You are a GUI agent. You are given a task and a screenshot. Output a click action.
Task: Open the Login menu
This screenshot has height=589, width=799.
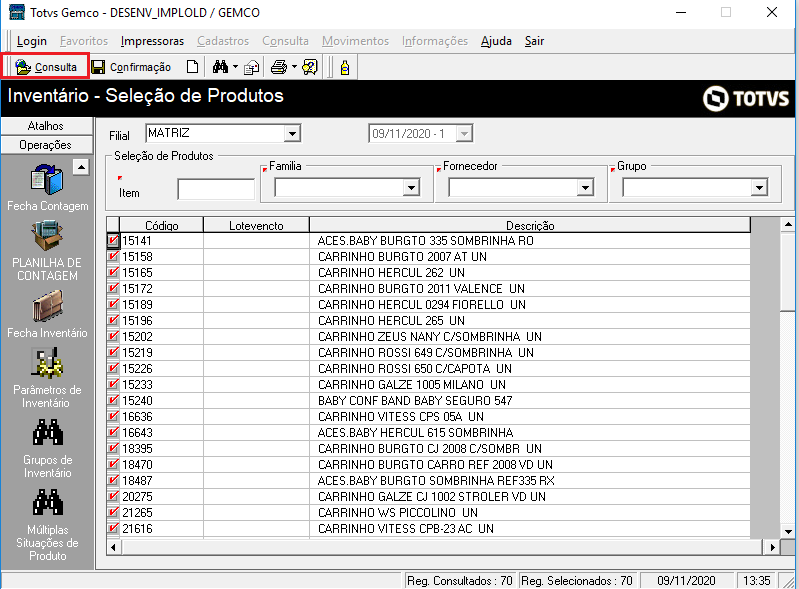coord(32,41)
